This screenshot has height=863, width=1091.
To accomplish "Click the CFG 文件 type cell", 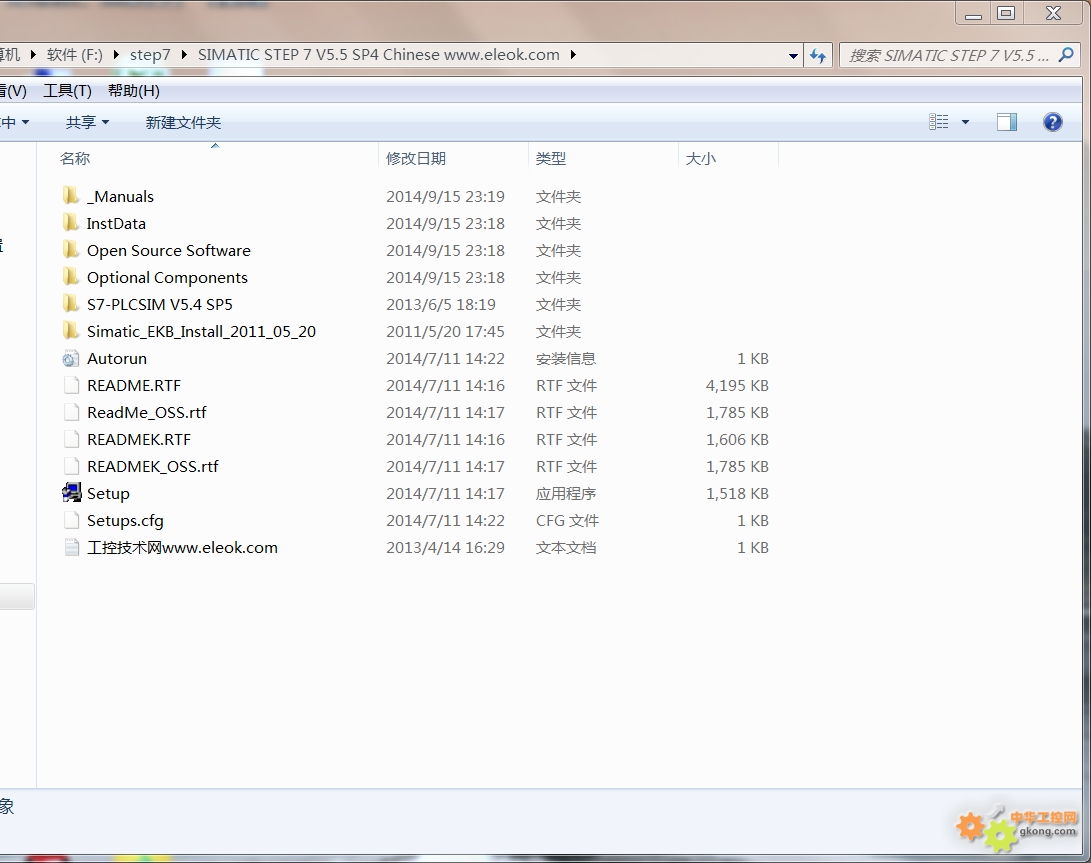I will pyautogui.click(x=567, y=521).
